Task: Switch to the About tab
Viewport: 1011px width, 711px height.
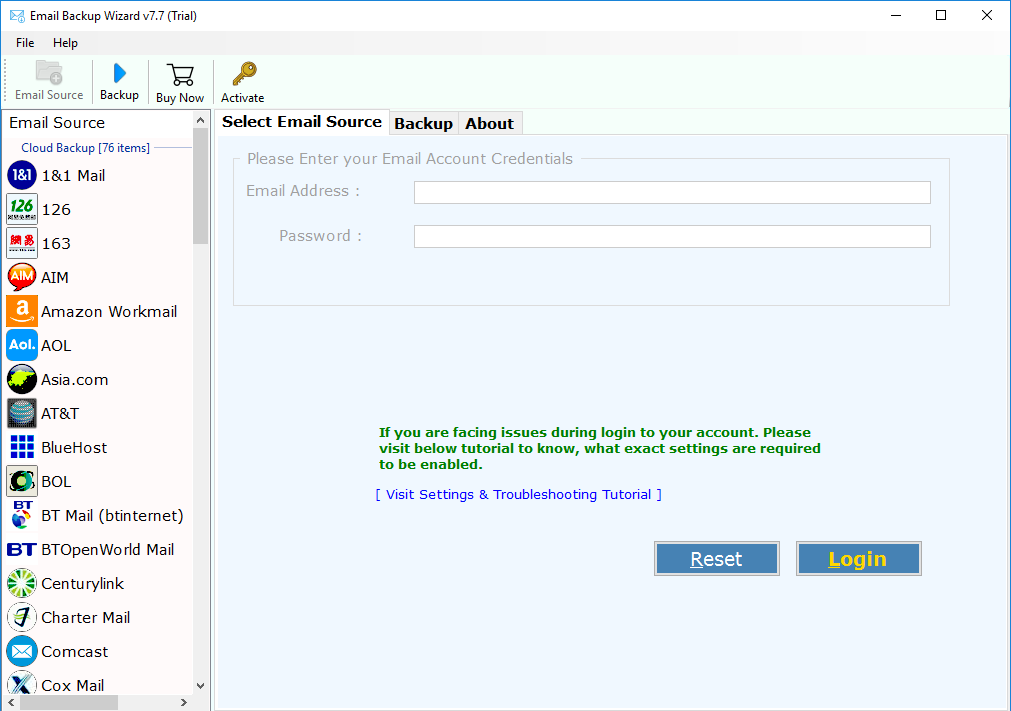Action: 489,123
